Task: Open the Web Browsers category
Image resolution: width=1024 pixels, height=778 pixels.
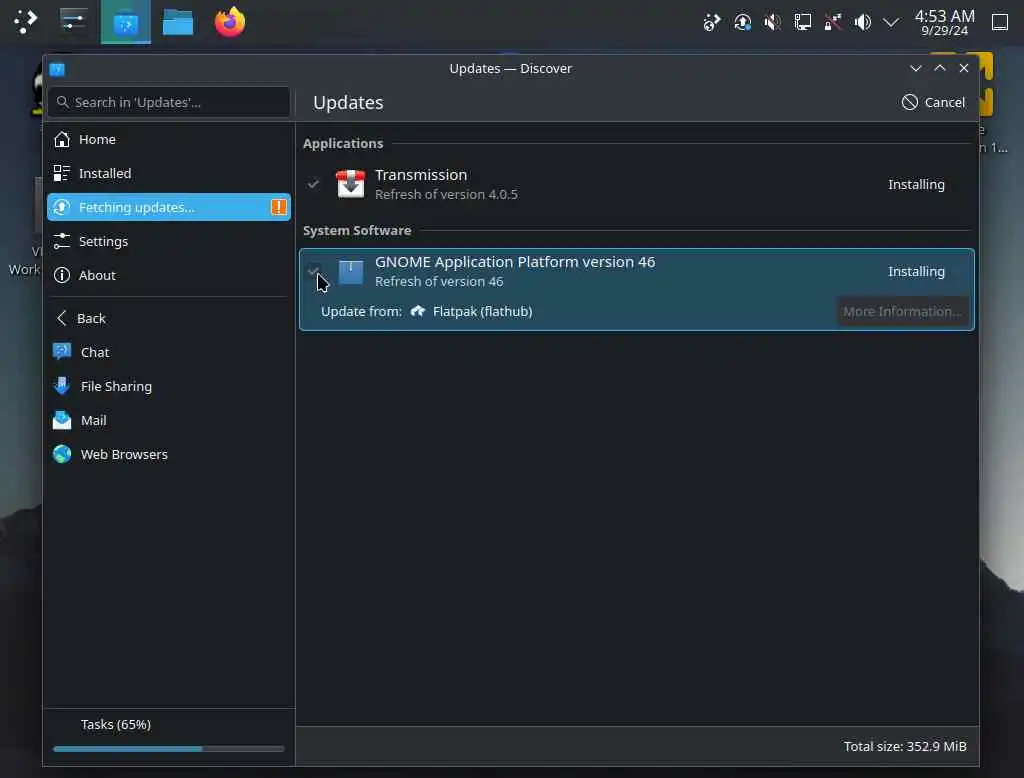Action: coord(168,454)
